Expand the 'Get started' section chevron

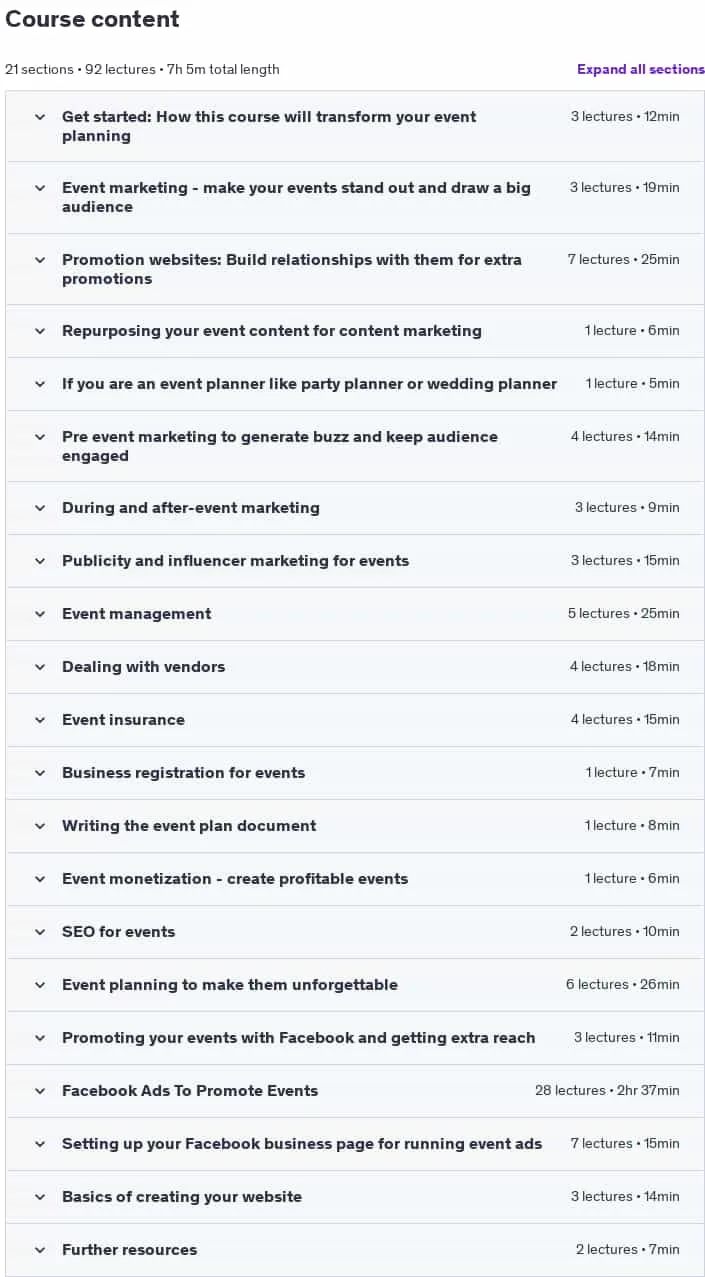click(x=40, y=117)
